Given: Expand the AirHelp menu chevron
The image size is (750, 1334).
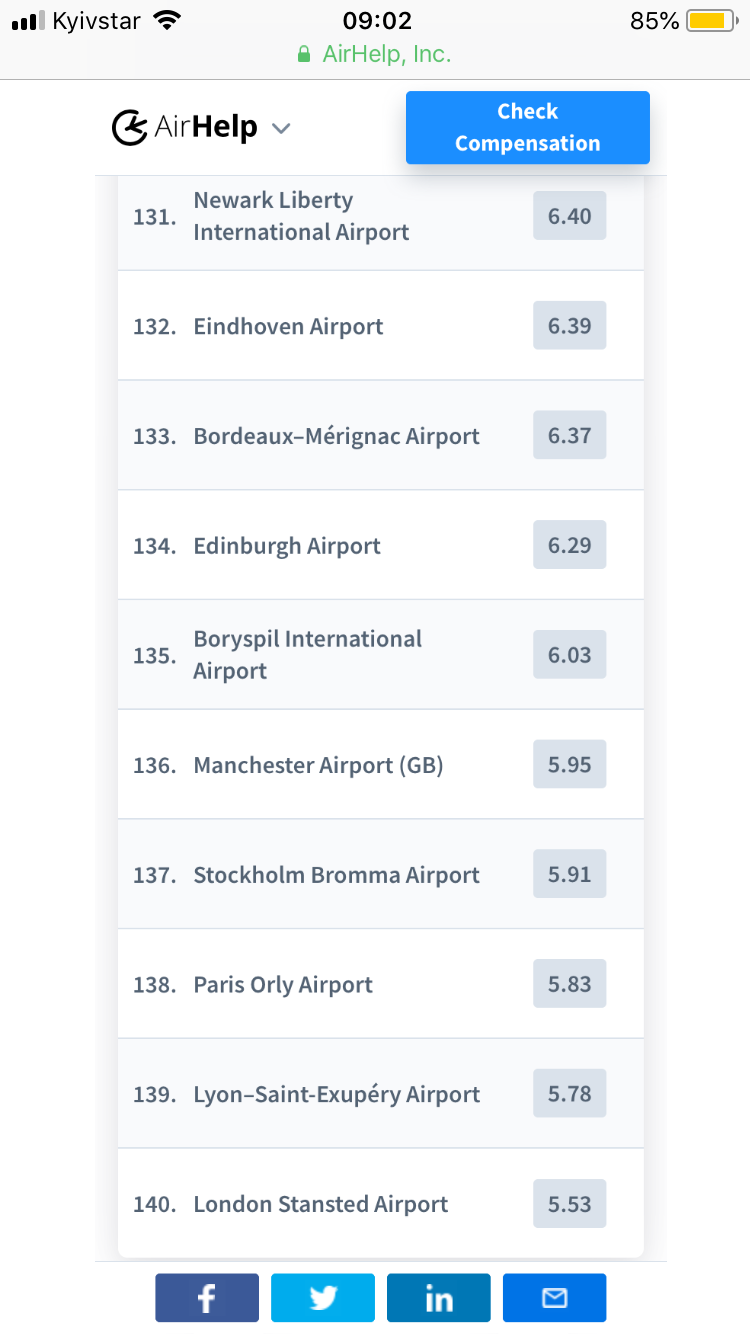Looking at the screenshot, I should 281,128.
